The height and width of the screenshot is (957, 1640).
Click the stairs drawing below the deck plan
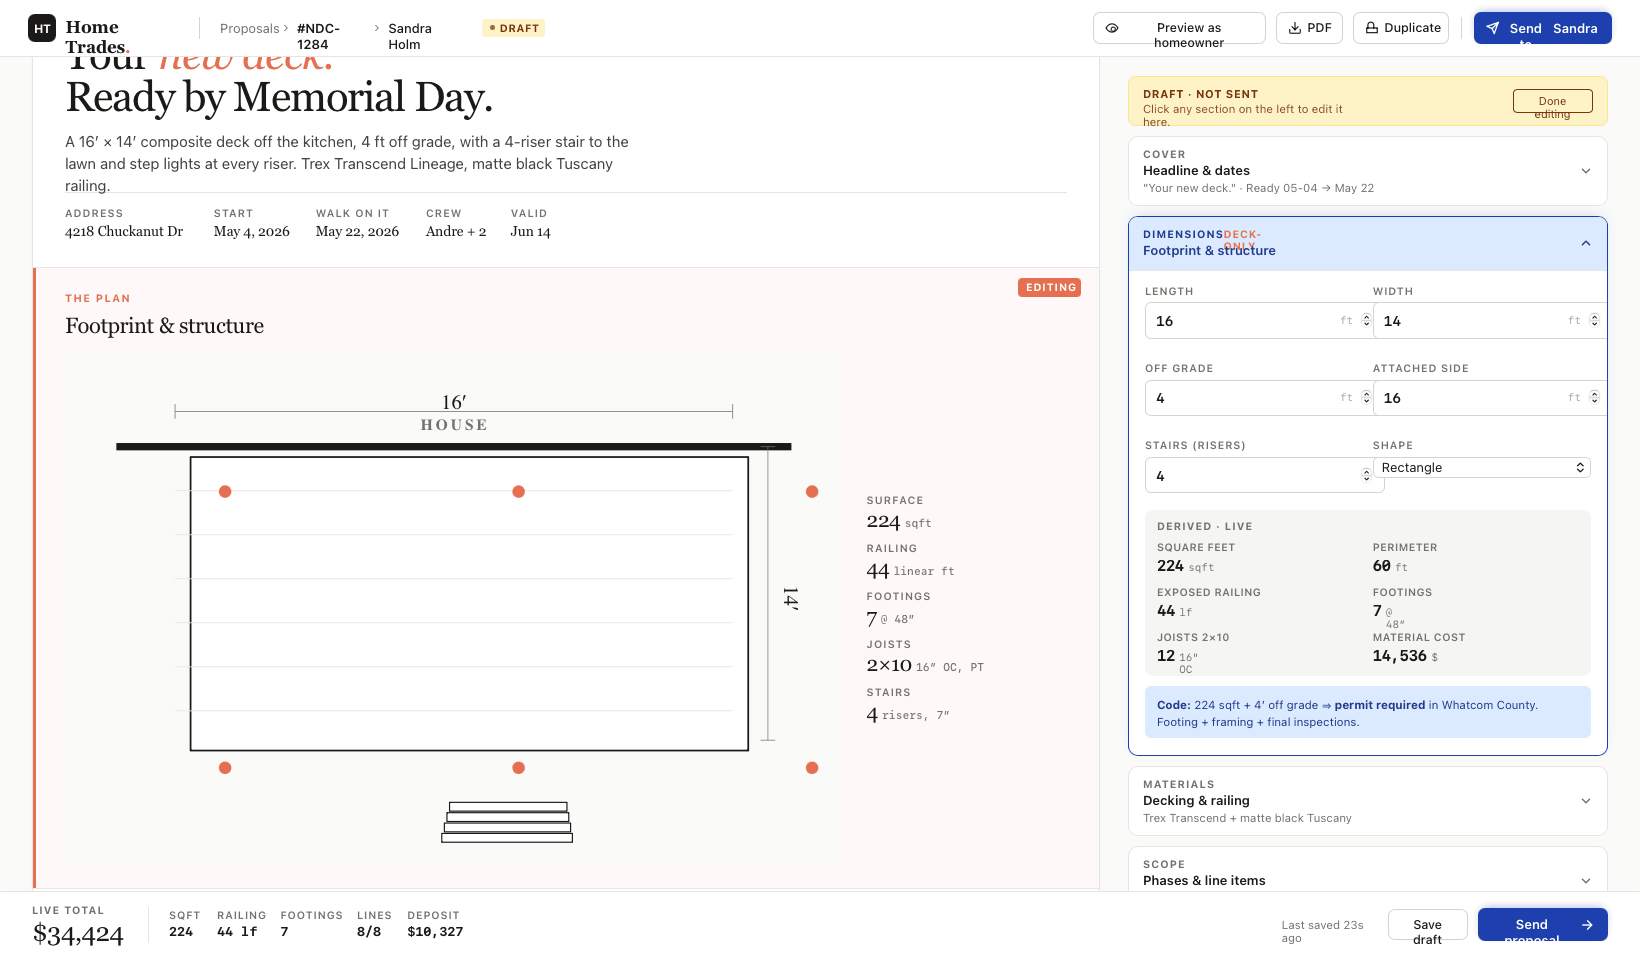507,822
